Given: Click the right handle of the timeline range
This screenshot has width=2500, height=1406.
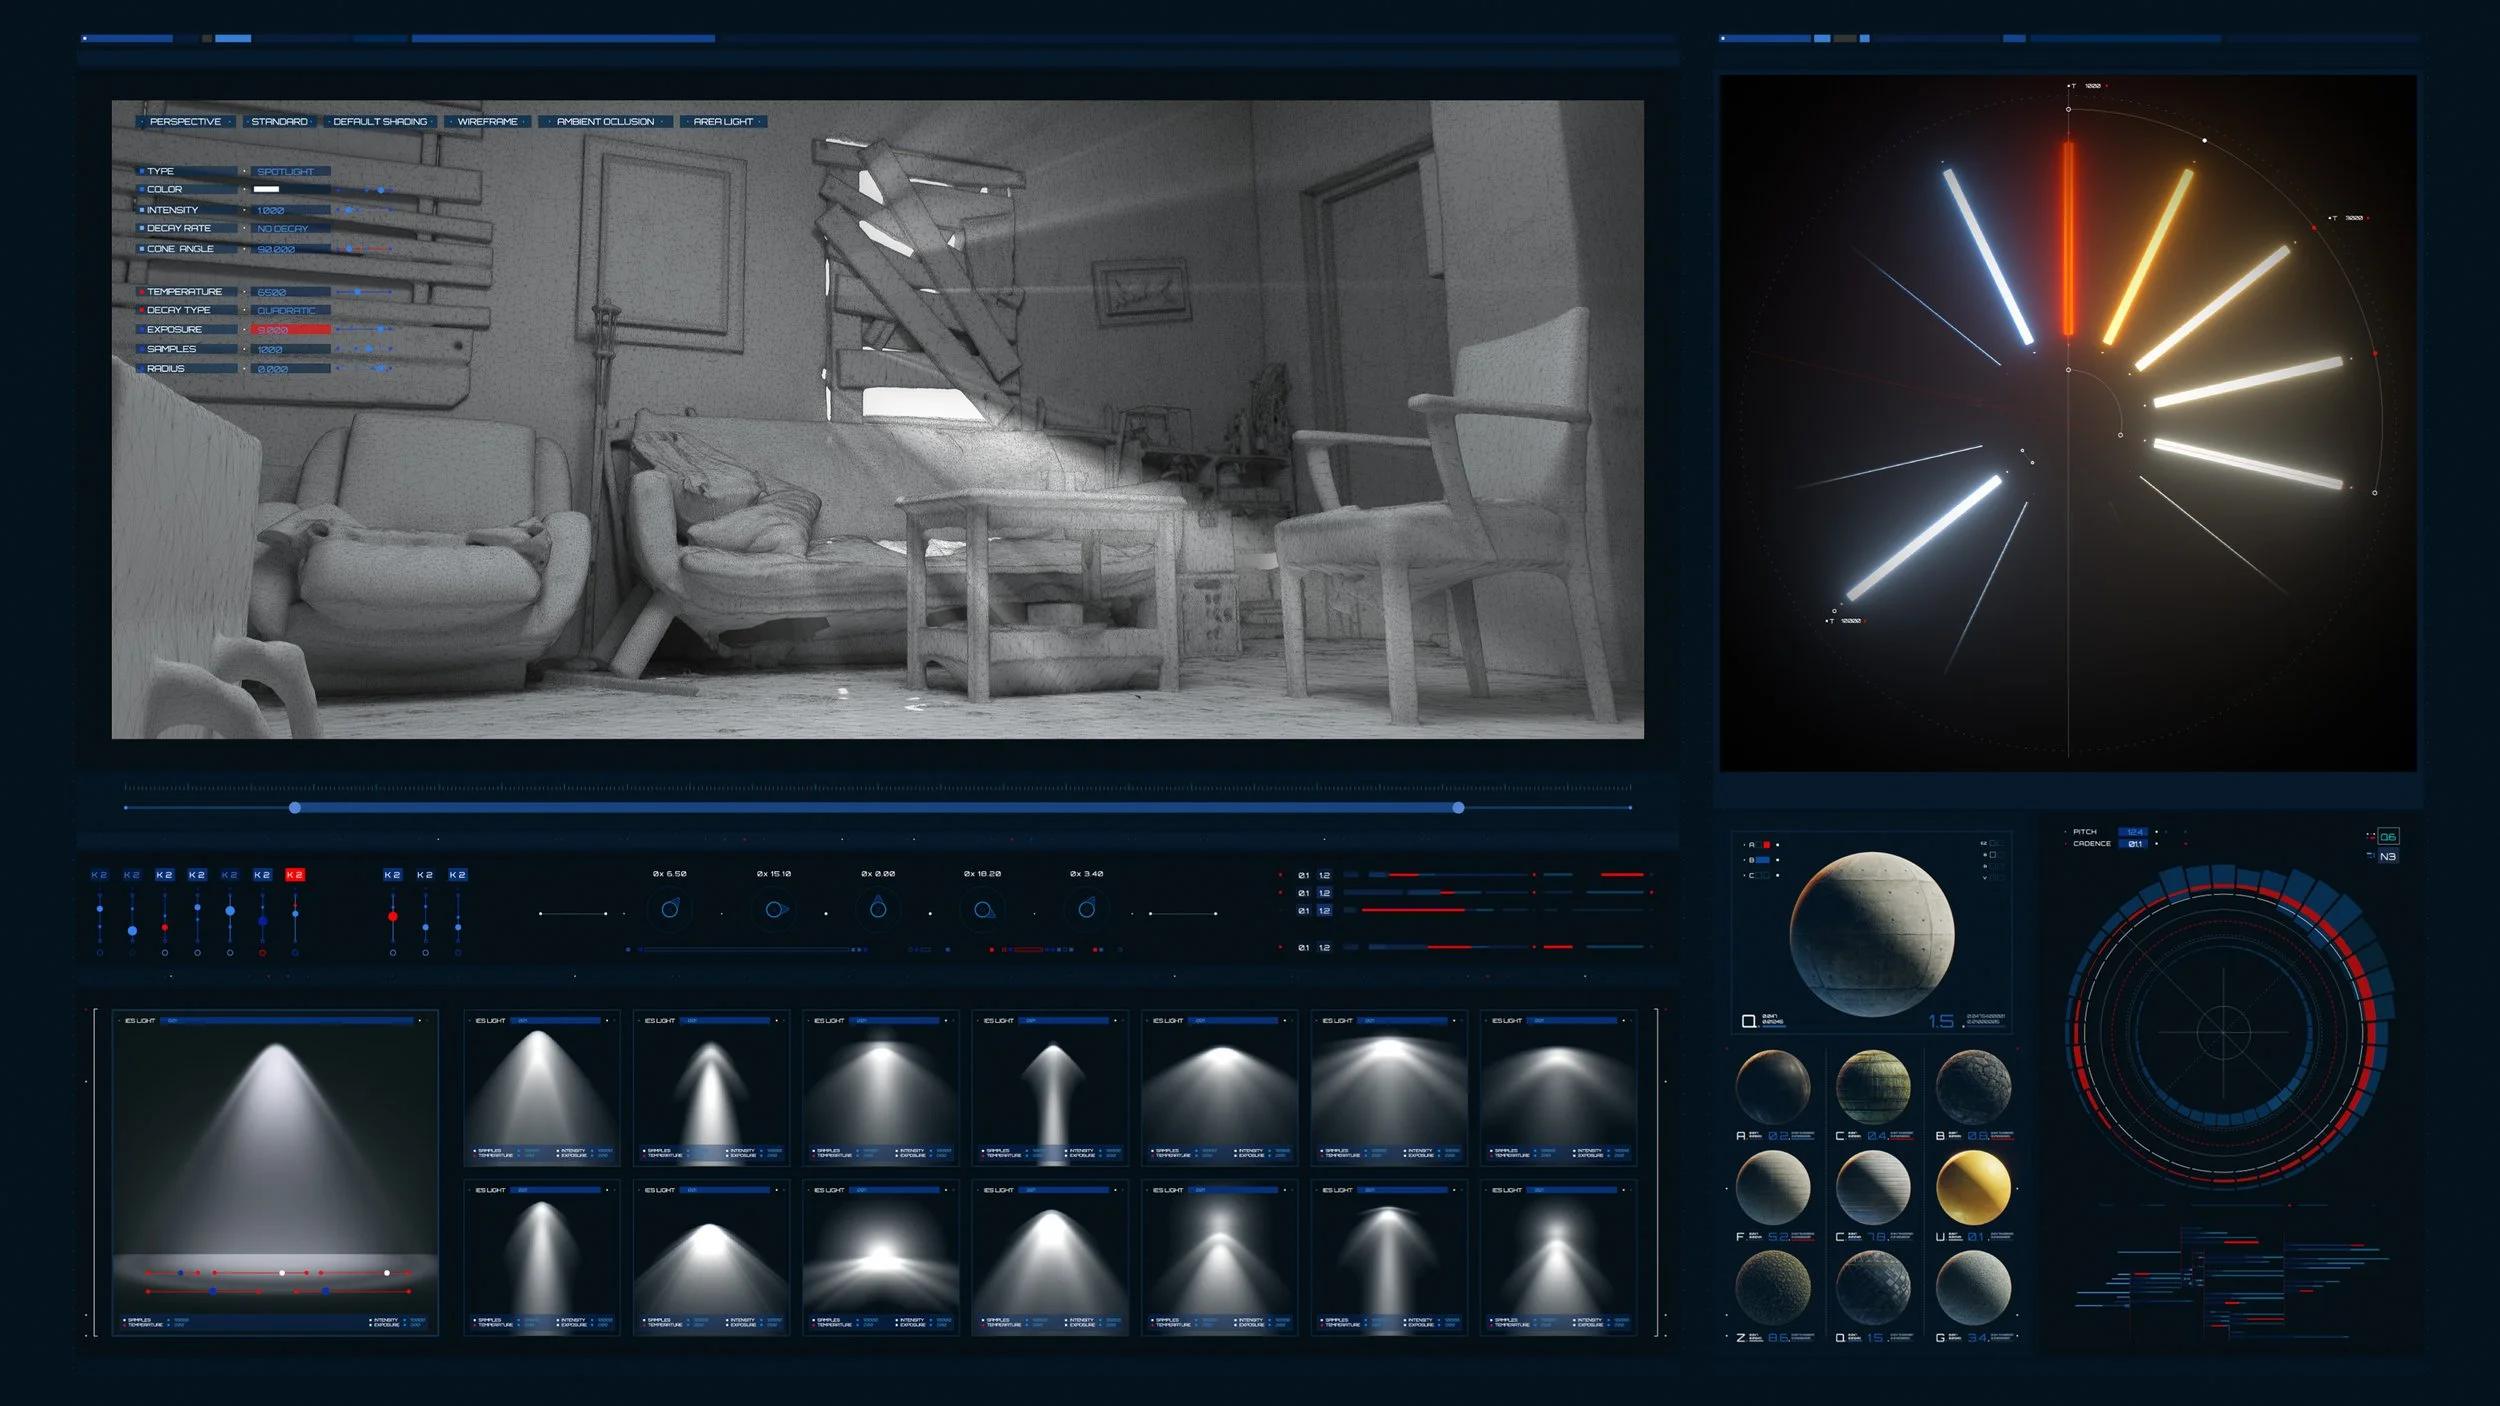Looking at the screenshot, I should click(1458, 807).
